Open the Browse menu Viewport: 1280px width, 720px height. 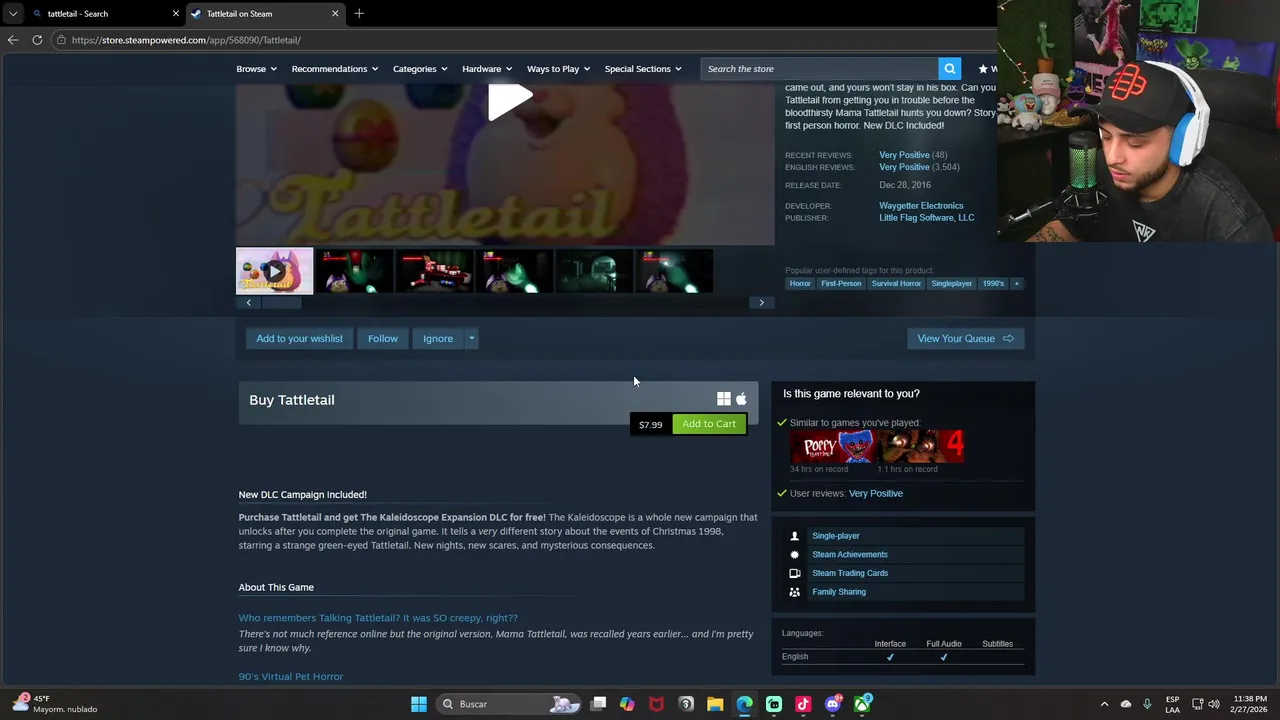pos(256,69)
